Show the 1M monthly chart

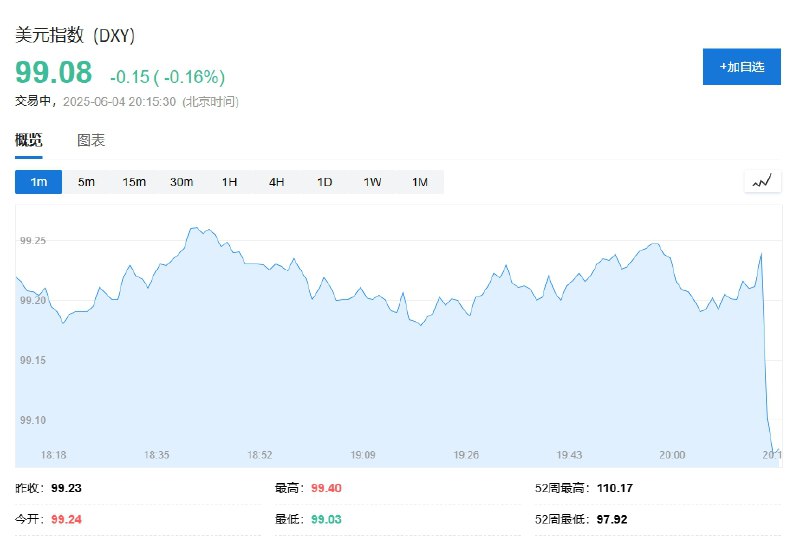tap(420, 182)
